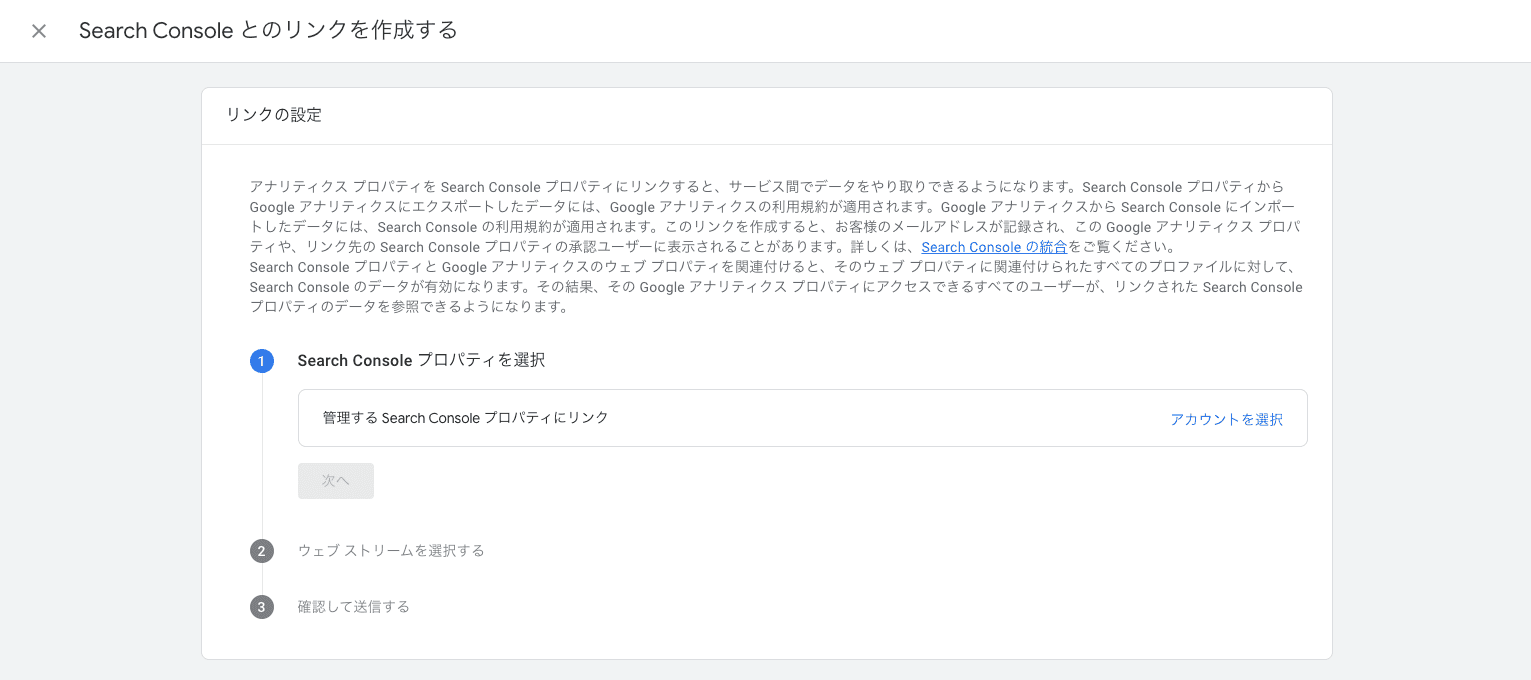Screen dimensions: 1531x680
Task: Click the dialog title Search Console とのリンクを作成する
Action: click(270, 30)
